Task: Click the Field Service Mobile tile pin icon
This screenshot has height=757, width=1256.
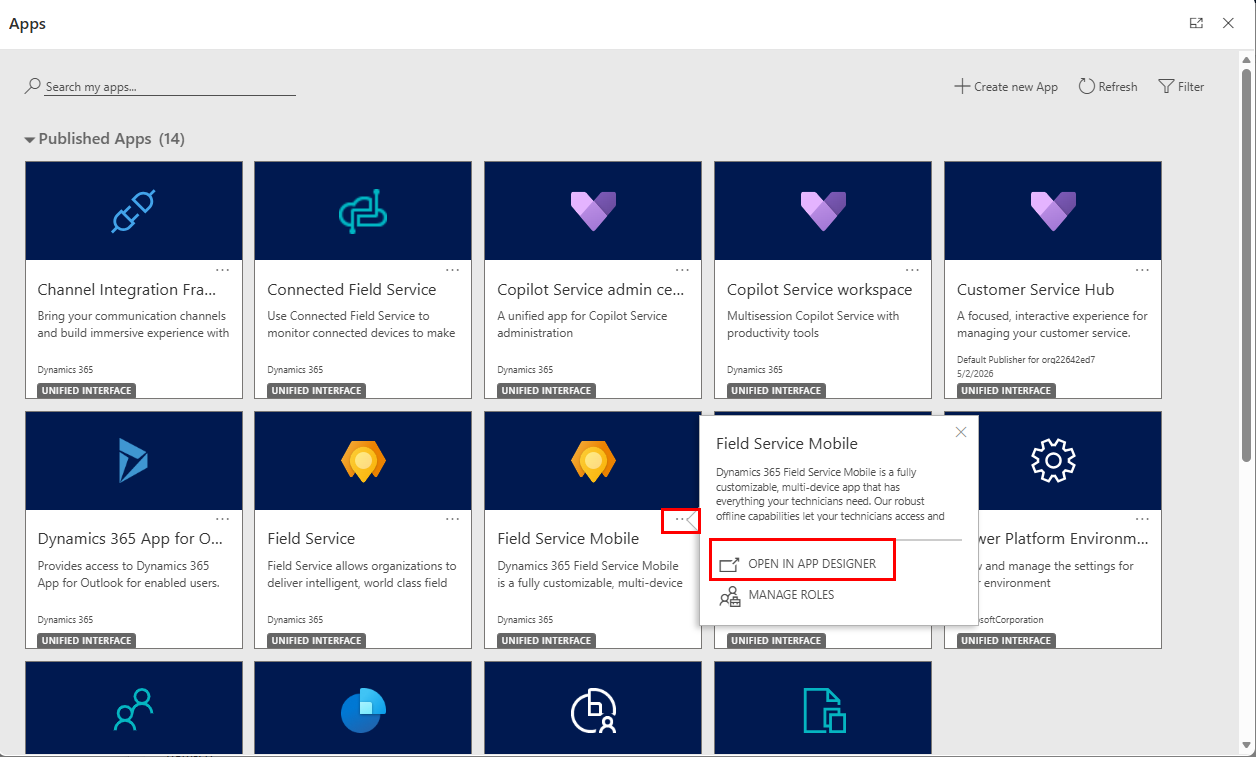Action: tap(593, 461)
